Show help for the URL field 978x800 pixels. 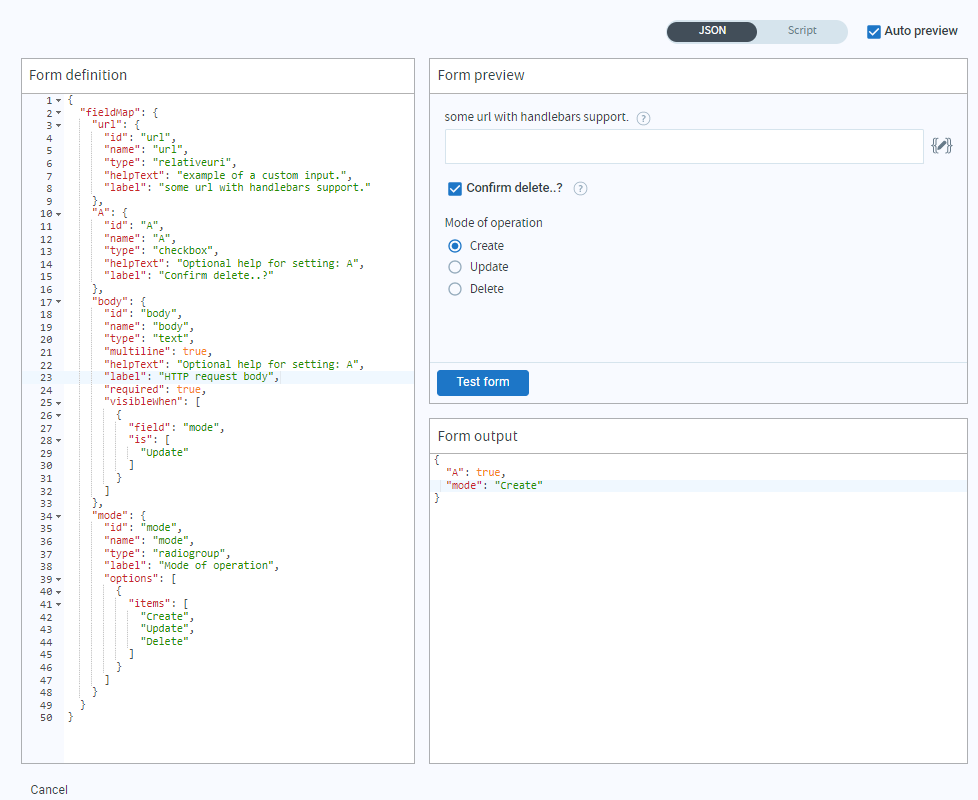tap(643, 118)
